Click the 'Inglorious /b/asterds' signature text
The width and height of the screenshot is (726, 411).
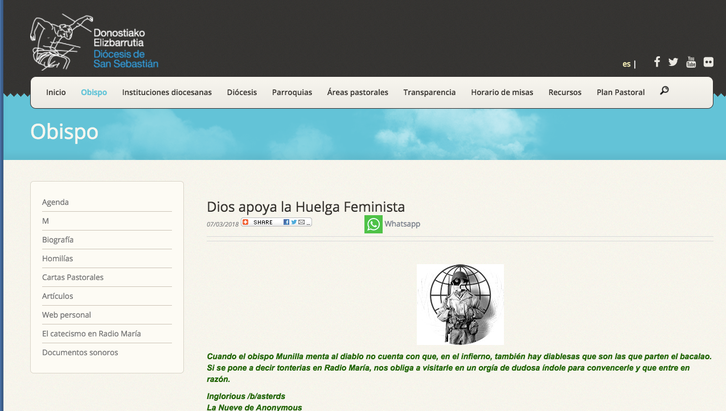tap(246, 396)
